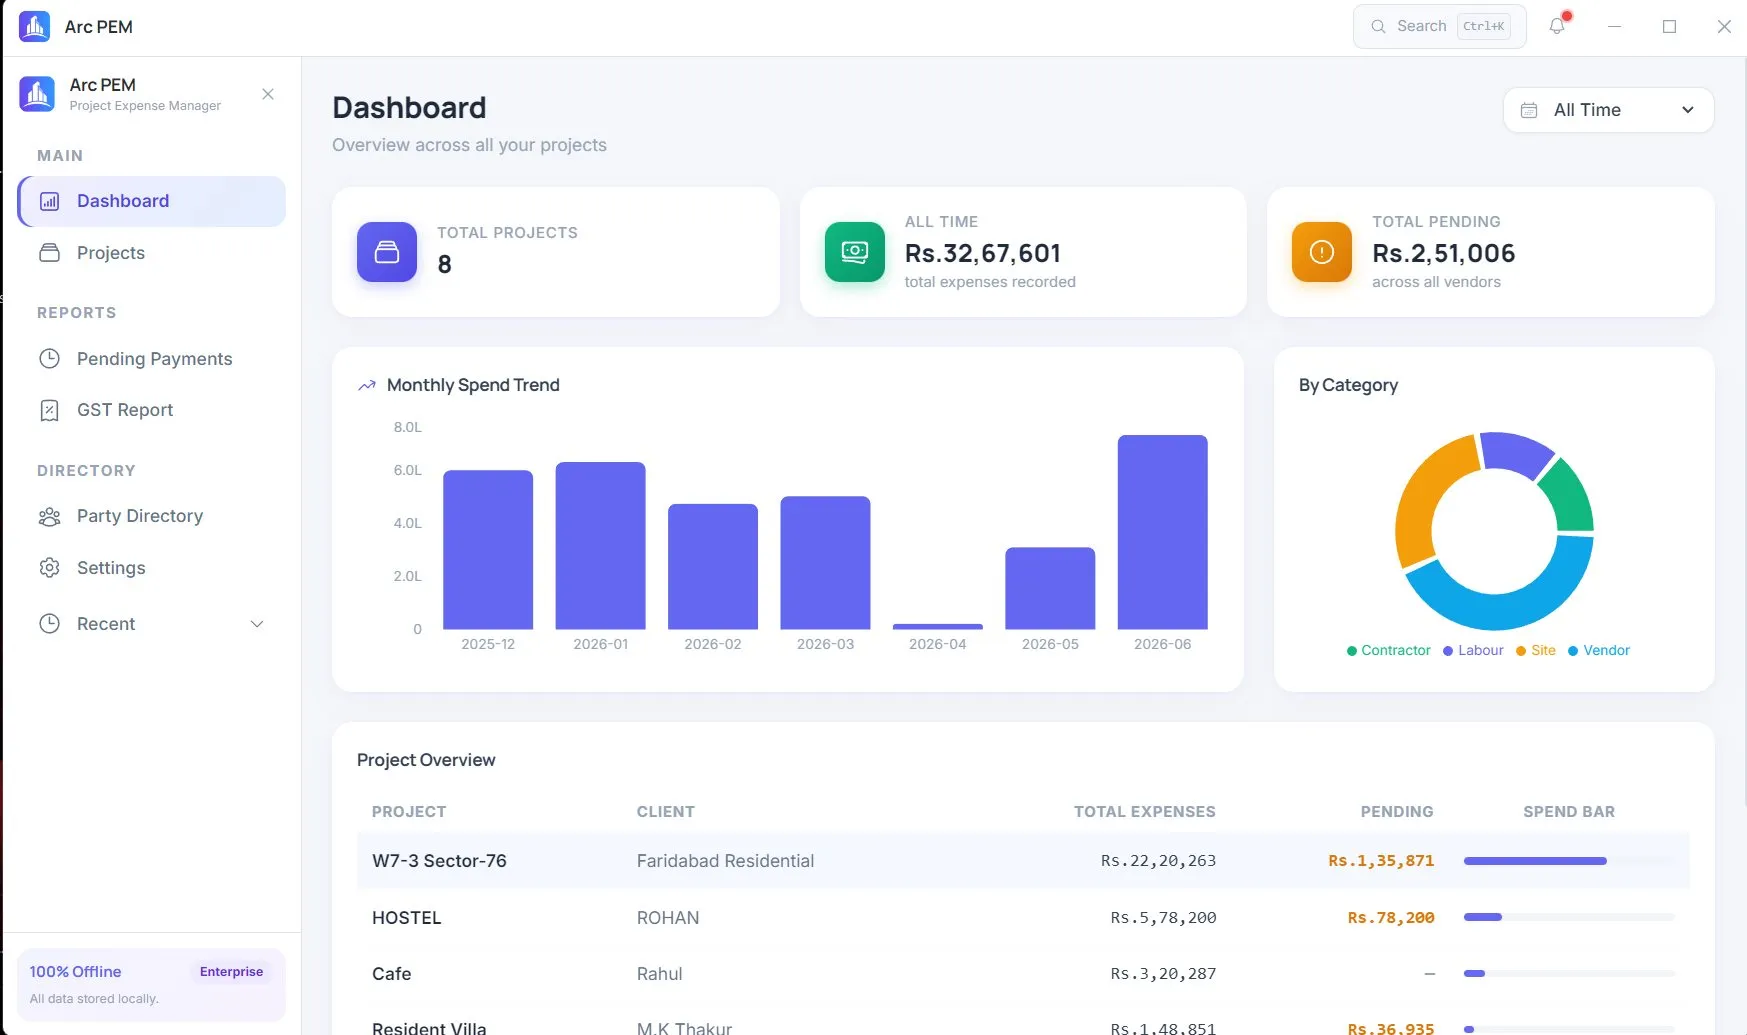The width and height of the screenshot is (1747, 1035).
Task: Toggle Labour in the category legend
Action: tap(1473, 650)
